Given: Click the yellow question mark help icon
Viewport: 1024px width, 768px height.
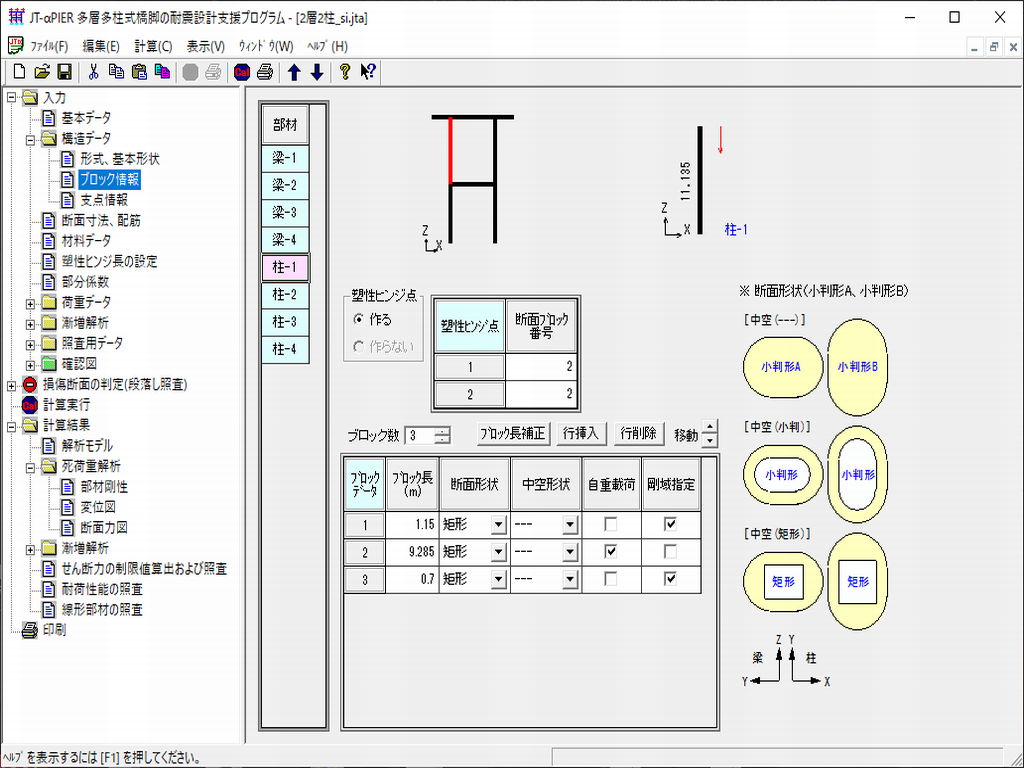Looking at the screenshot, I should [x=345, y=72].
